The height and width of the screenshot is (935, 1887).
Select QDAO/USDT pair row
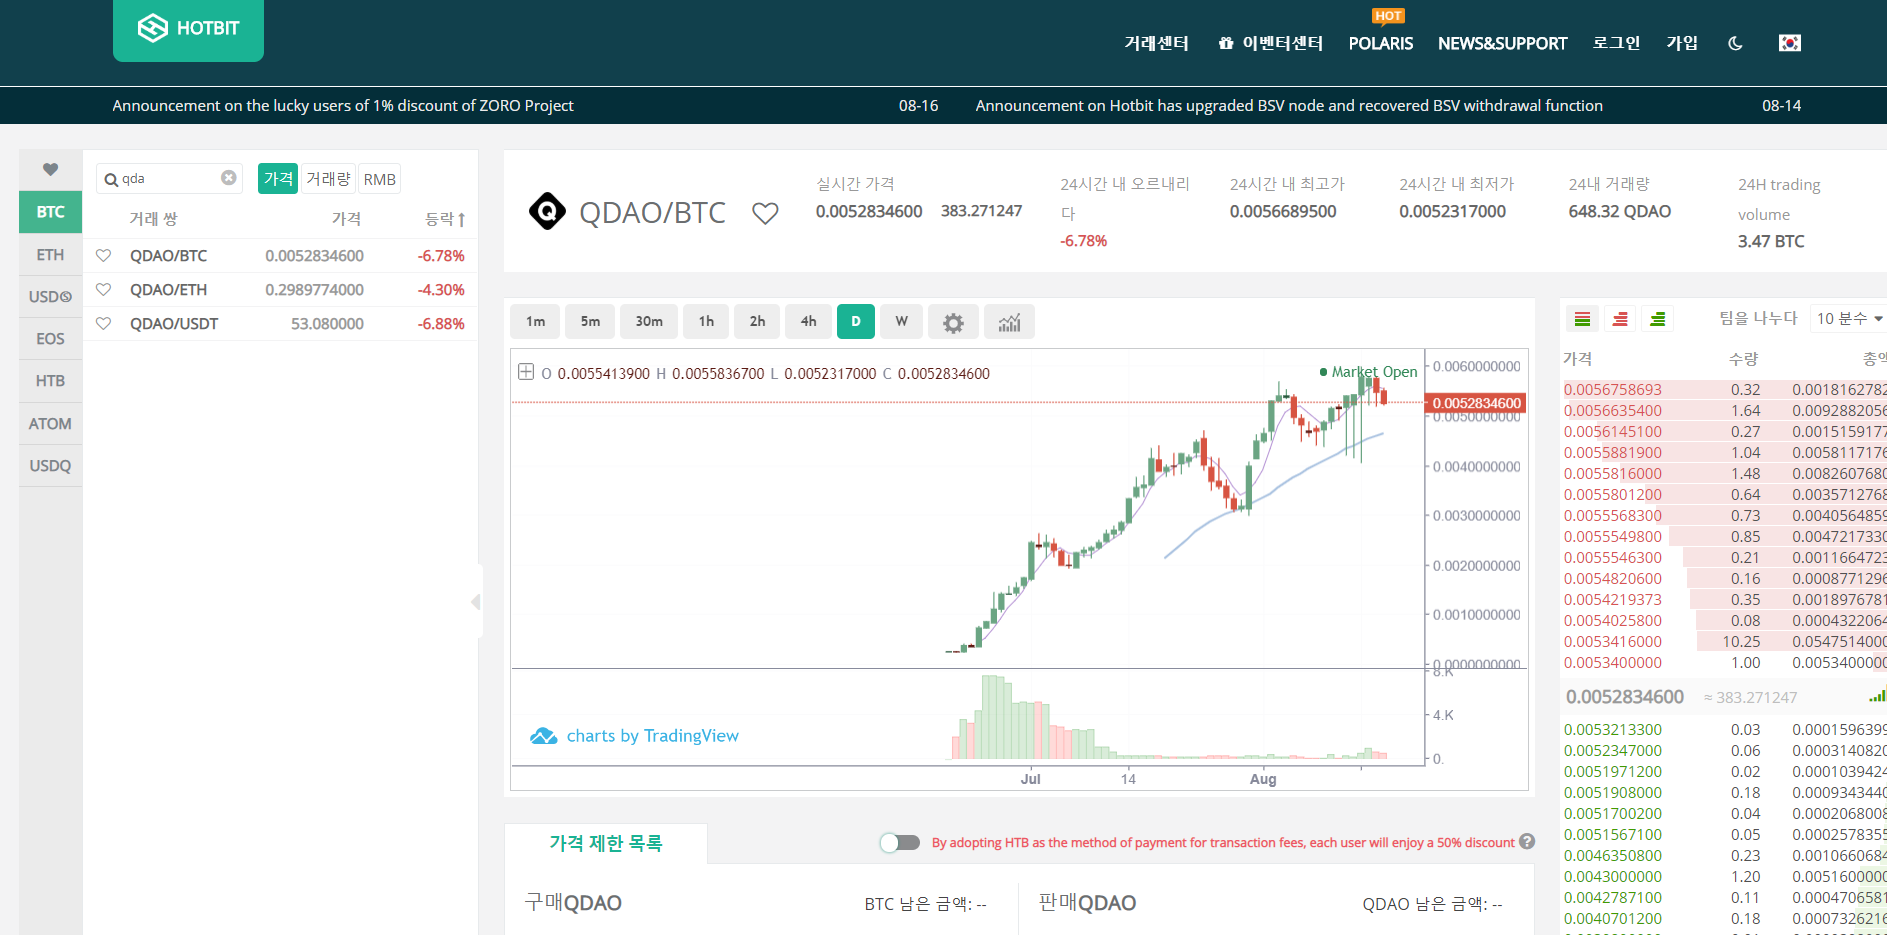pyautogui.click(x=280, y=324)
